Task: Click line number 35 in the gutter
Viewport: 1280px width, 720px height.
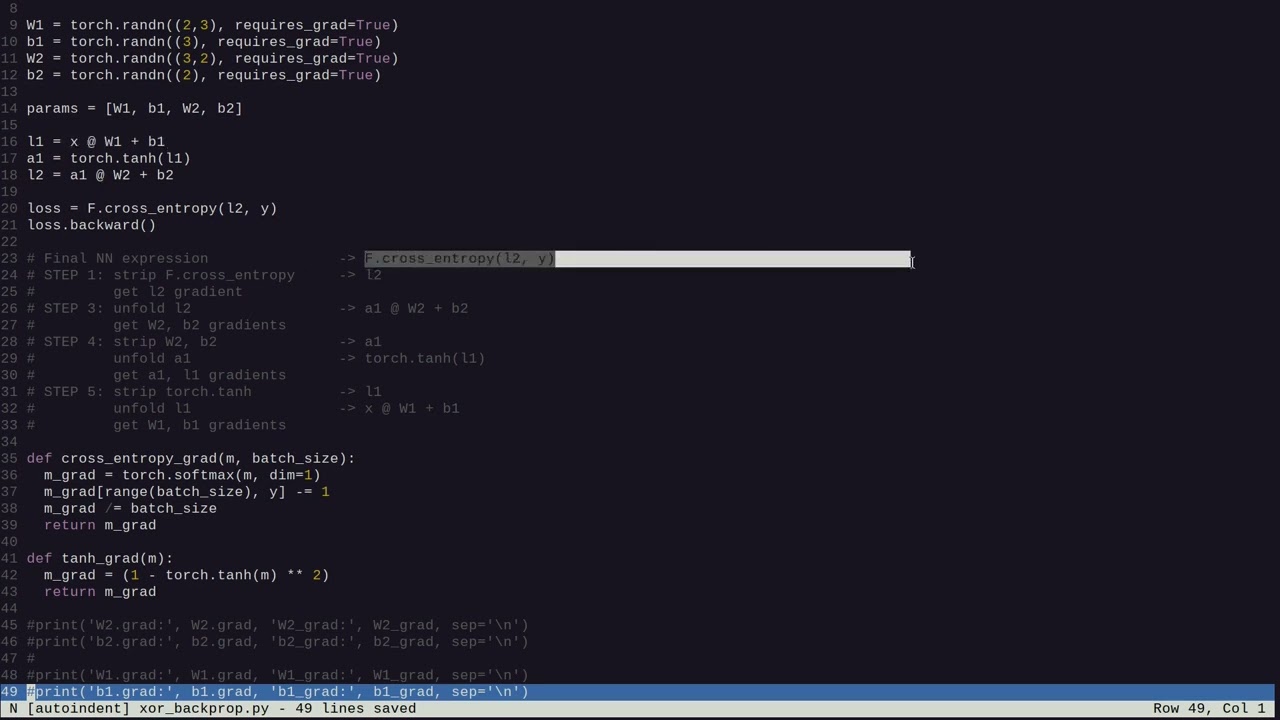Action: point(9,458)
